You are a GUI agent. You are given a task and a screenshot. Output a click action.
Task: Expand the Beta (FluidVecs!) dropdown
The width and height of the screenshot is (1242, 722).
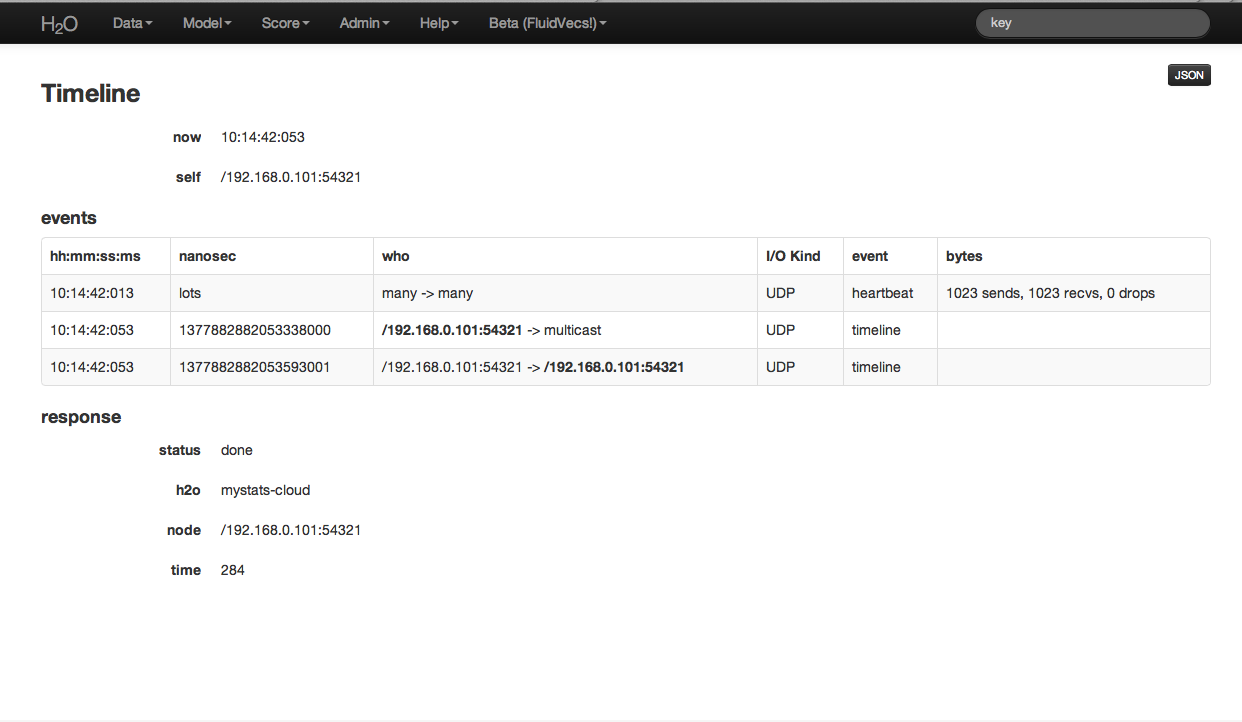pos(547,23)
